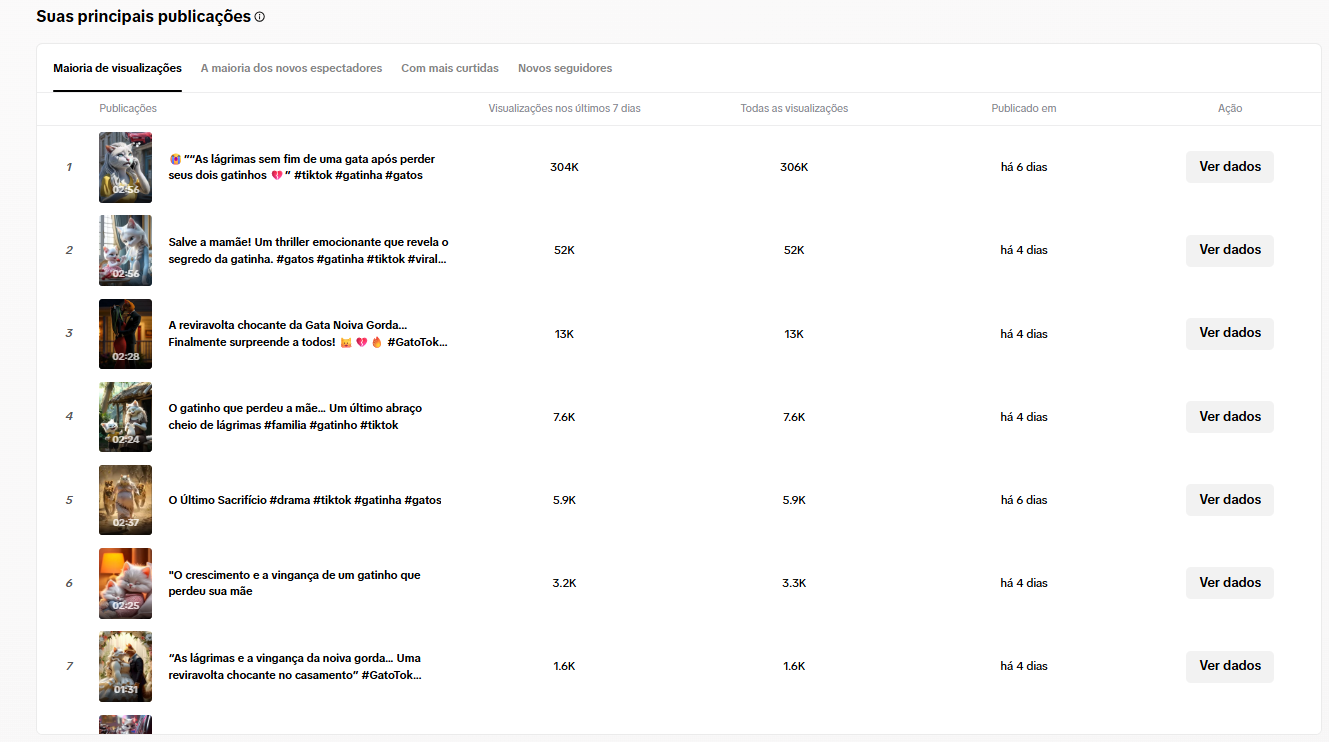
Task: Click the title "Salve a mamãe! Um thriller emocionante"
Action: [x=308, y=250]
